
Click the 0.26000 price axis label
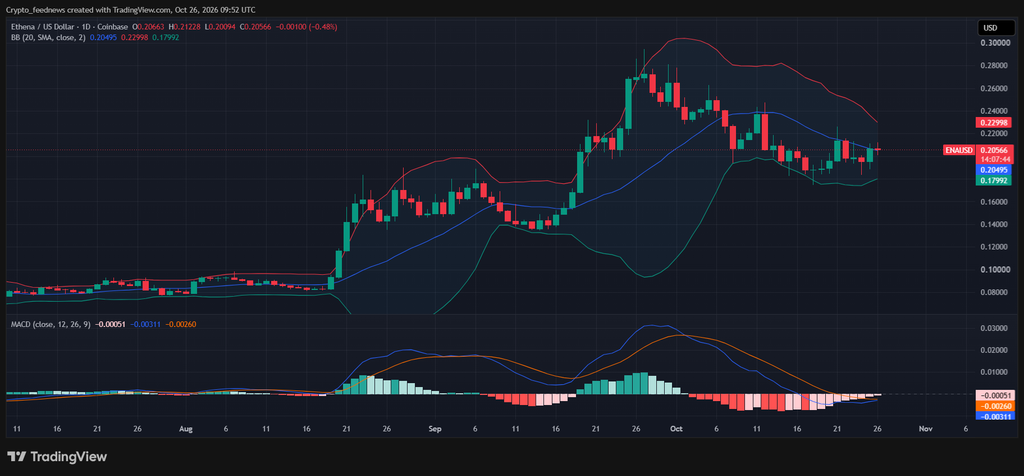click(996, 89)
